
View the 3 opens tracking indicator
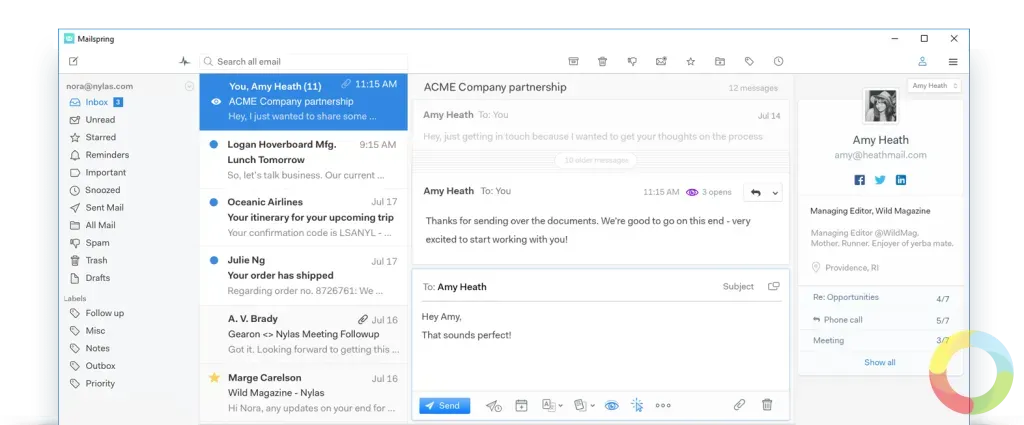(x=709, y=193)
